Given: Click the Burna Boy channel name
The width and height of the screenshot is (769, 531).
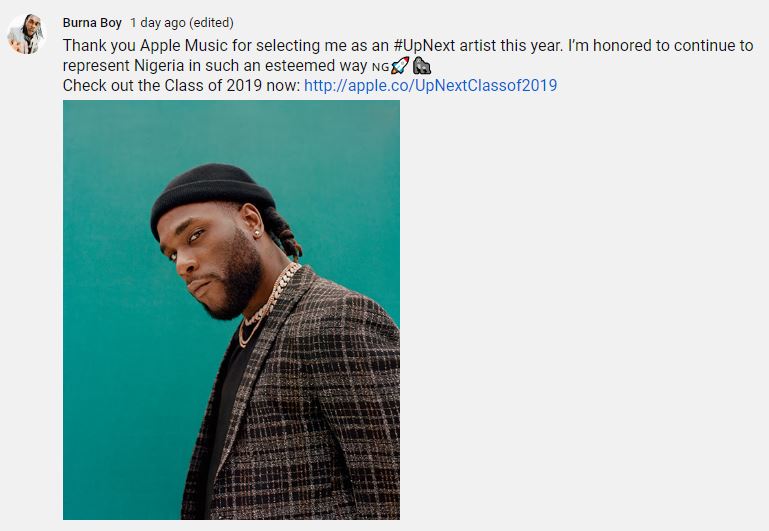Looking at the screenshot, I should (x=92, y=23).
